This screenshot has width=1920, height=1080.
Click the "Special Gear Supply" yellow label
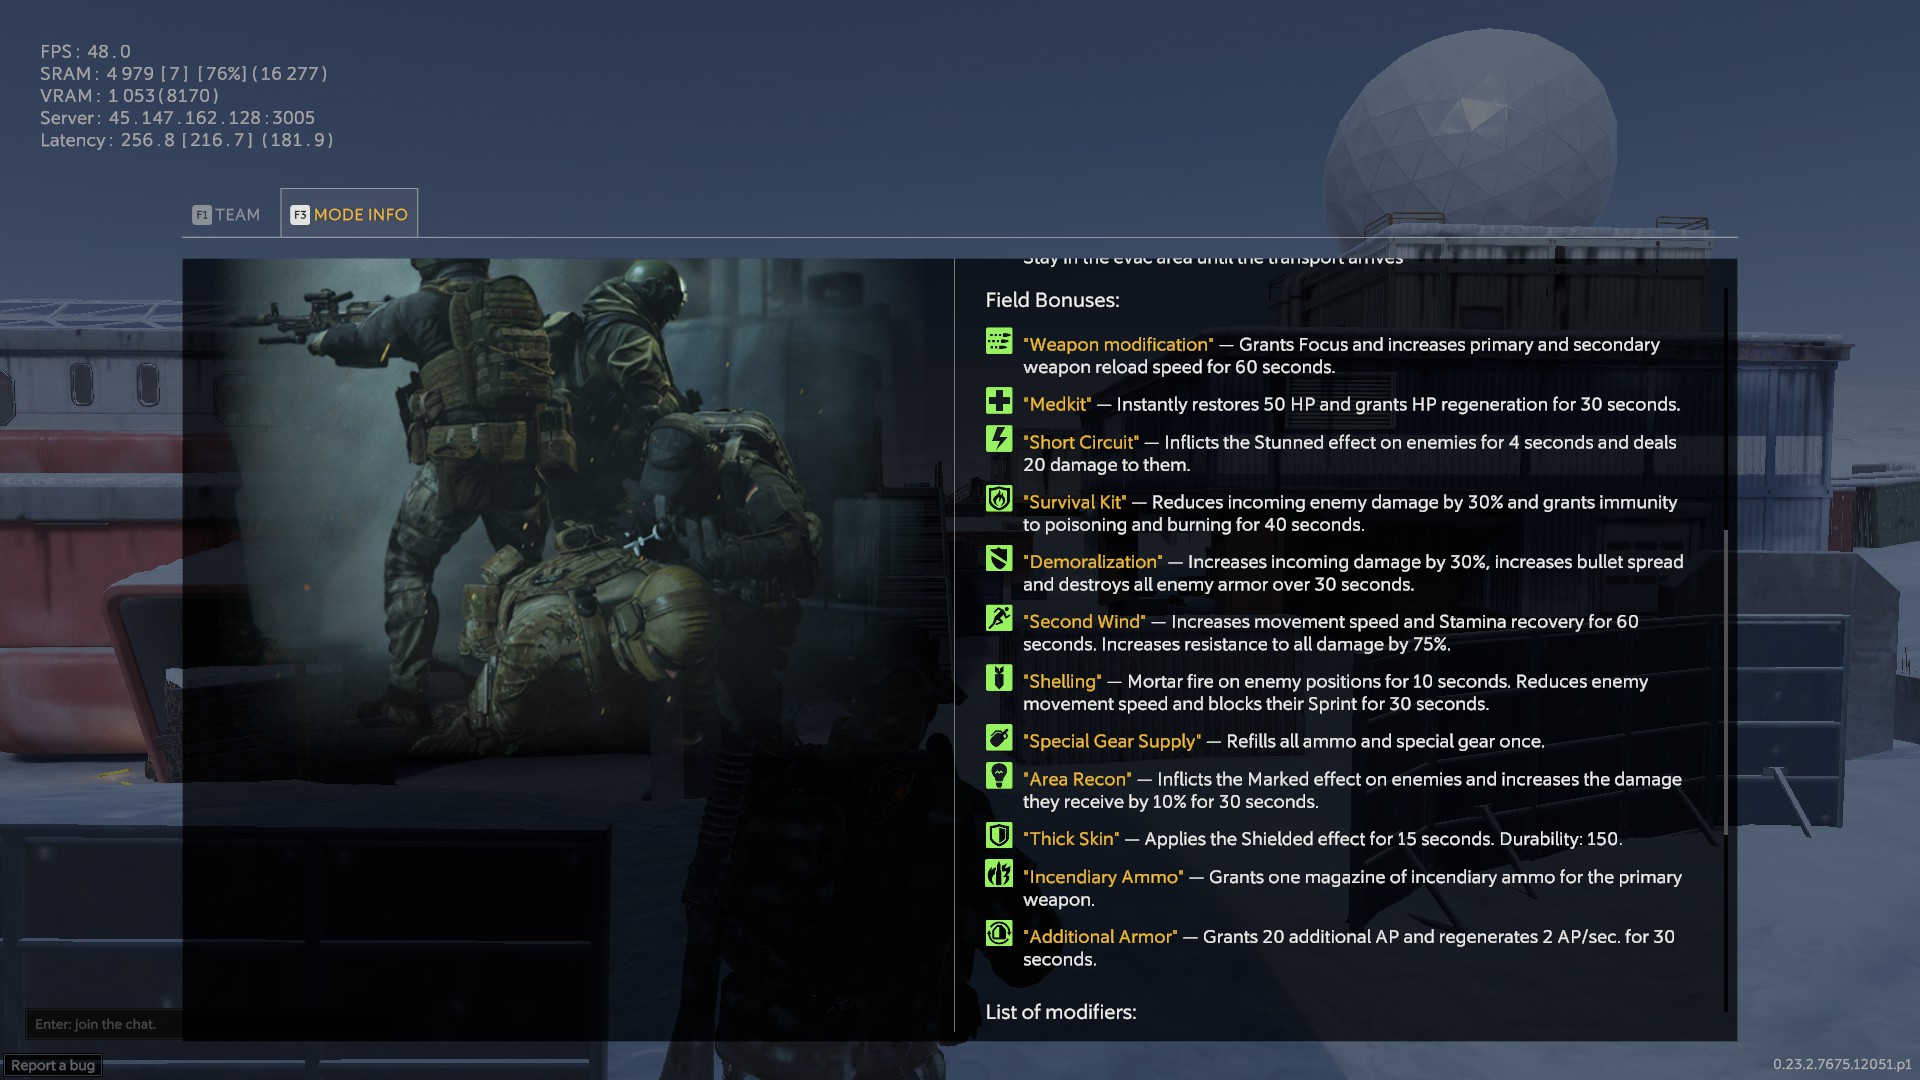pos(1111,742)
